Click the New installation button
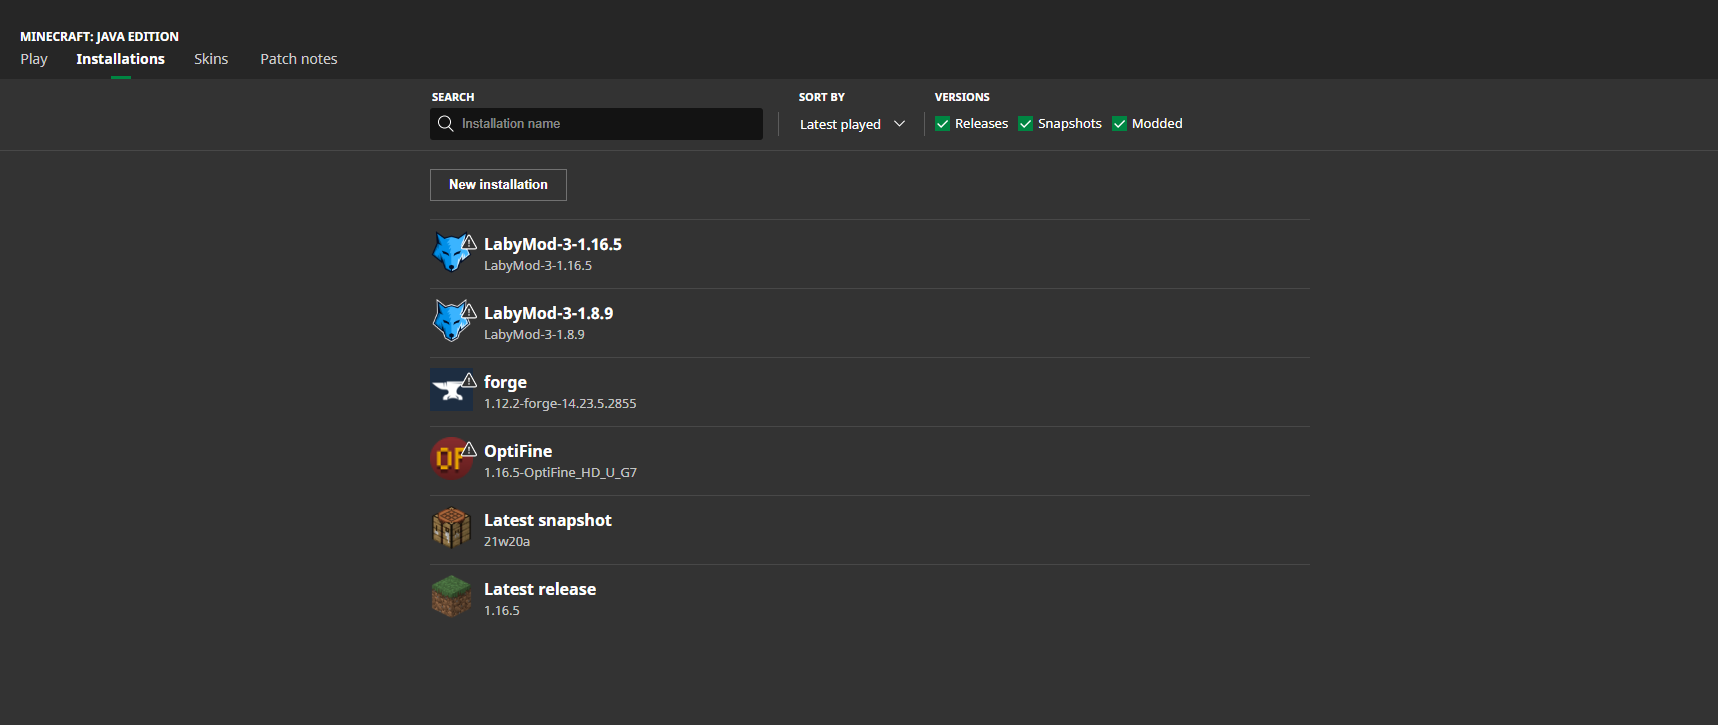Screen dimensions: 1718x725 498,185
